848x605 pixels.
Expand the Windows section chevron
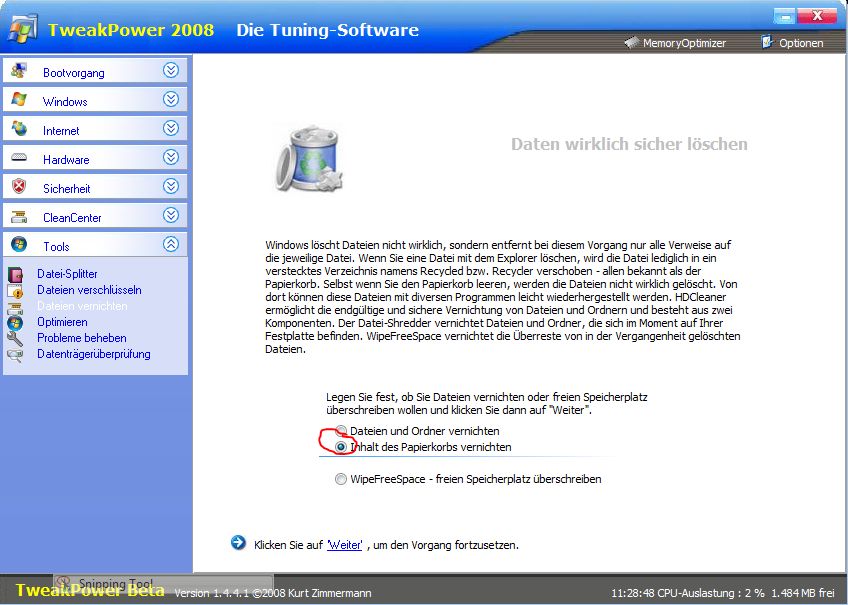pyautogui.click(x=171, y=99)
